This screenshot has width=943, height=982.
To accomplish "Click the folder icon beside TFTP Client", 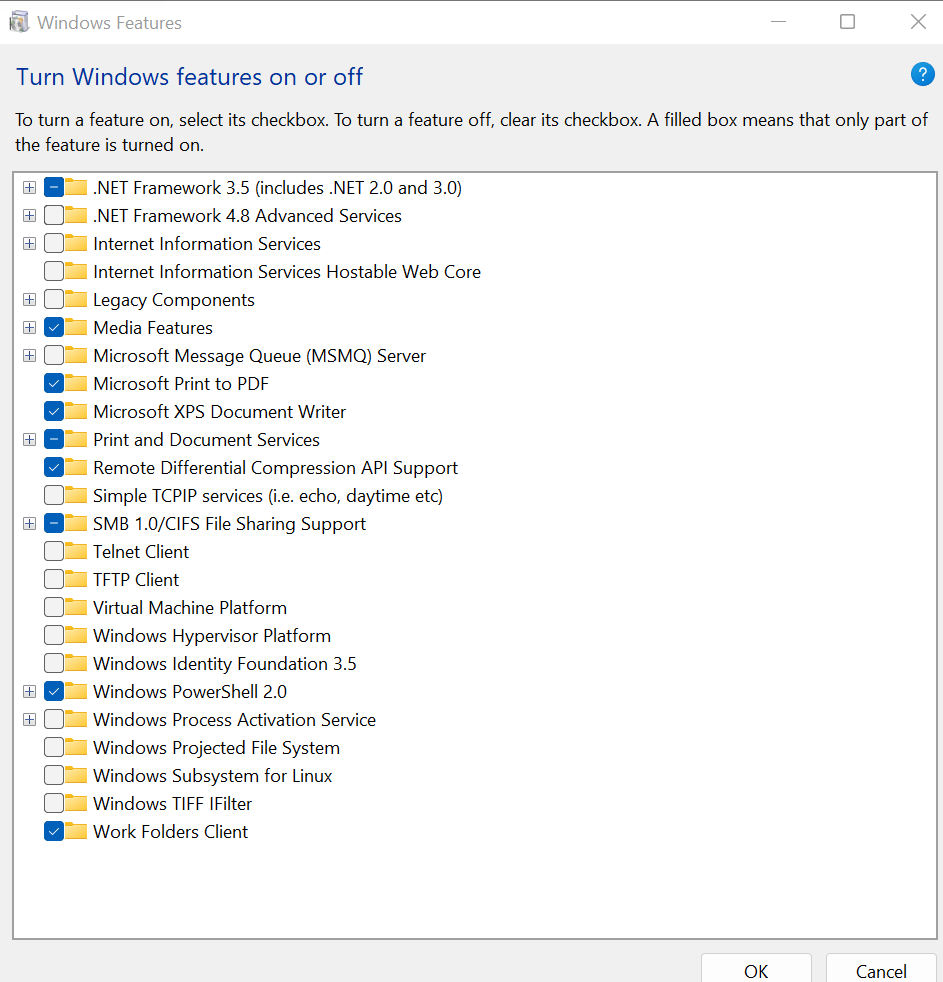I will click(x=76, y=579).
